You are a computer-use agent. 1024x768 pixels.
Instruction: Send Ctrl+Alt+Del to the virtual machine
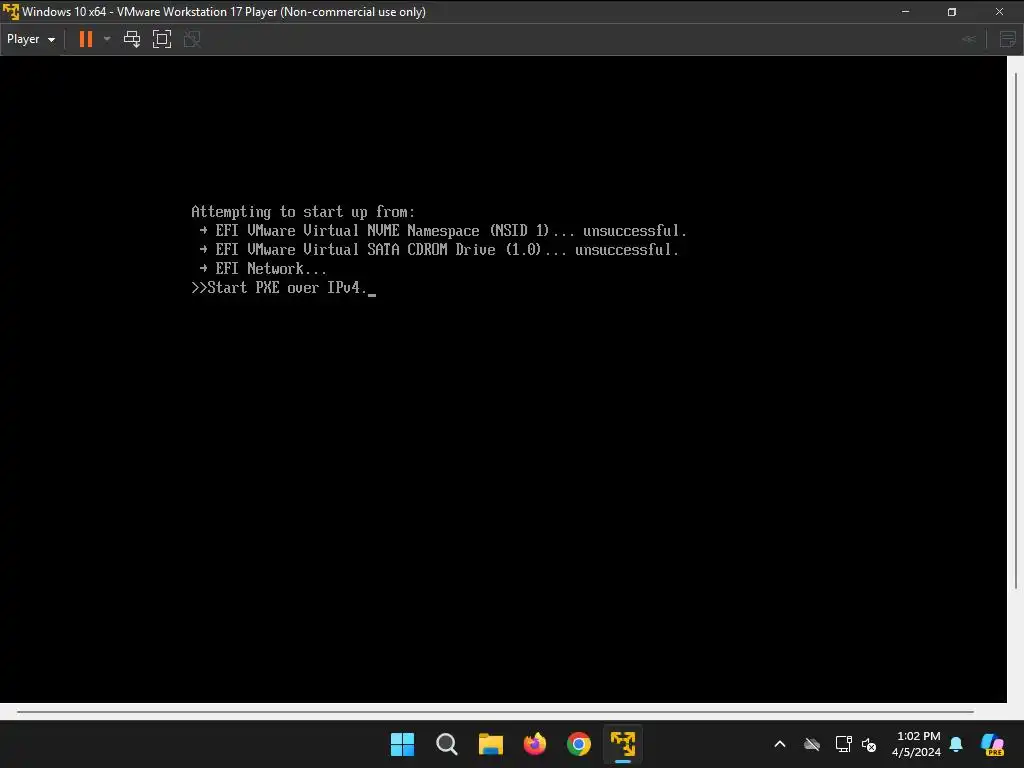tap(132, 39)
